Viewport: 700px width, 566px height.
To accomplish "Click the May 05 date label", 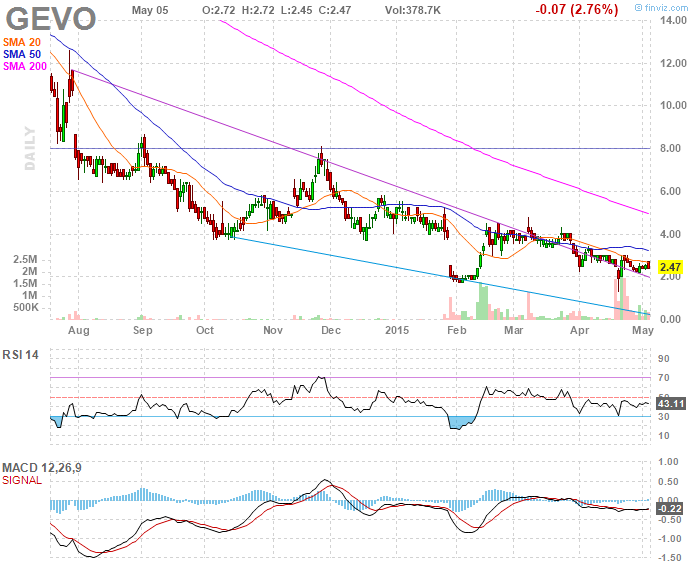I will (x=150, y=10).
